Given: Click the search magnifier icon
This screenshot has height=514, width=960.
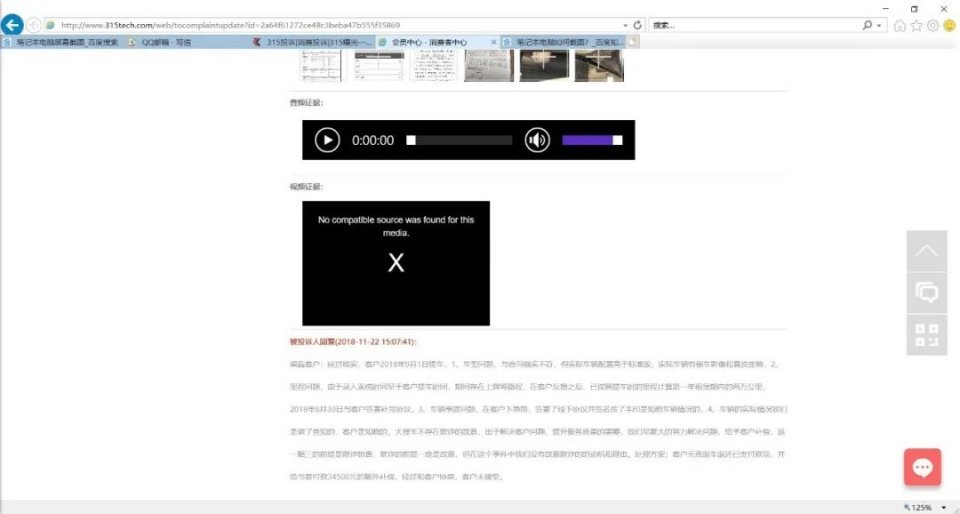Looking at the screenshot, I should 867,25.
